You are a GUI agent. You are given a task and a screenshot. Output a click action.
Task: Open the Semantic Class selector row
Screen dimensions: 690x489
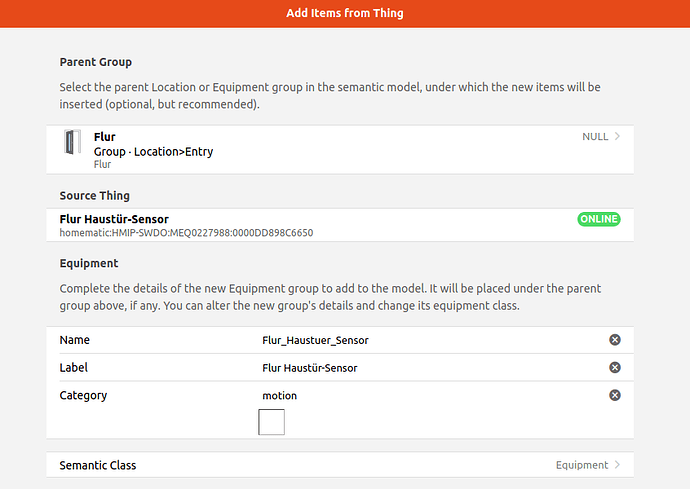(340, 465)
